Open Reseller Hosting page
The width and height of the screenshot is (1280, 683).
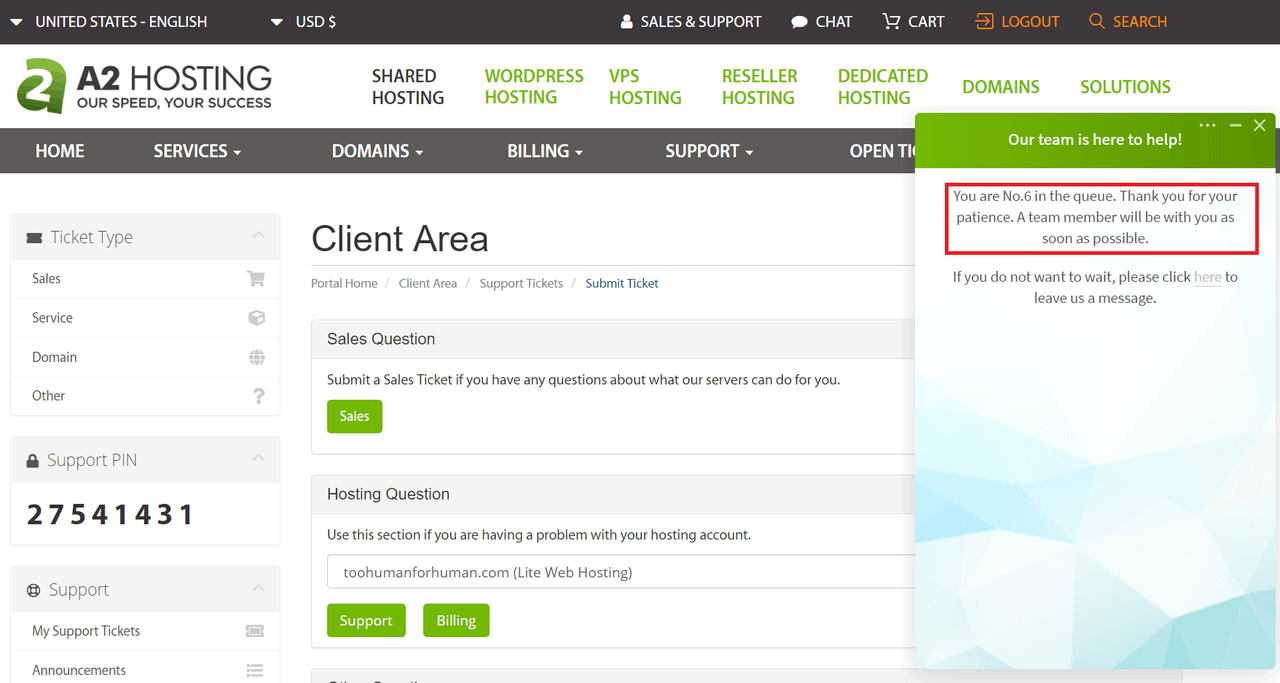click(x=759, y=87)
